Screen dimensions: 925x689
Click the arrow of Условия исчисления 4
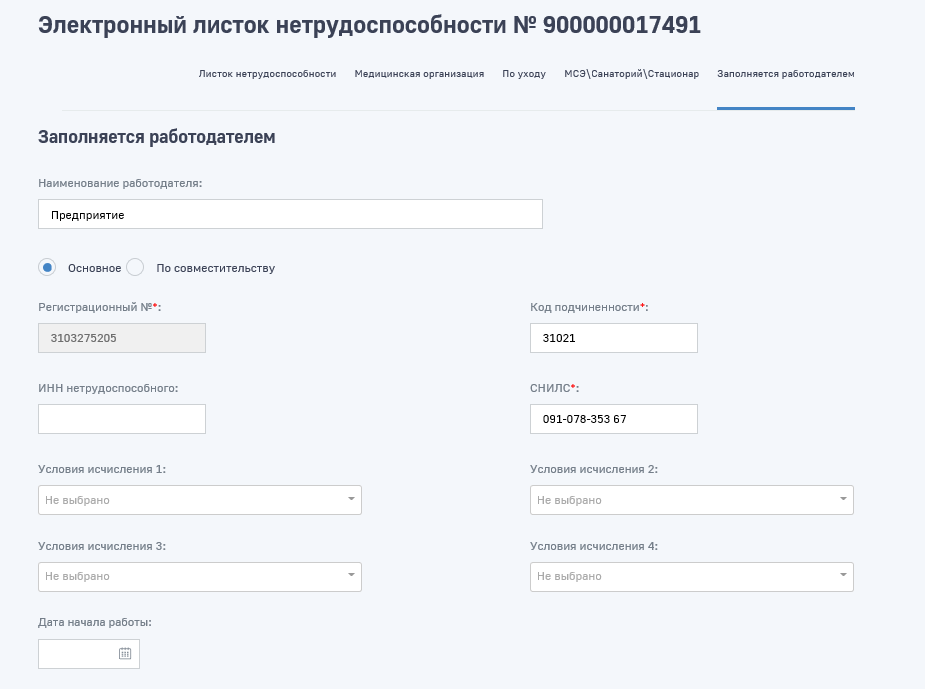[843, 576]
